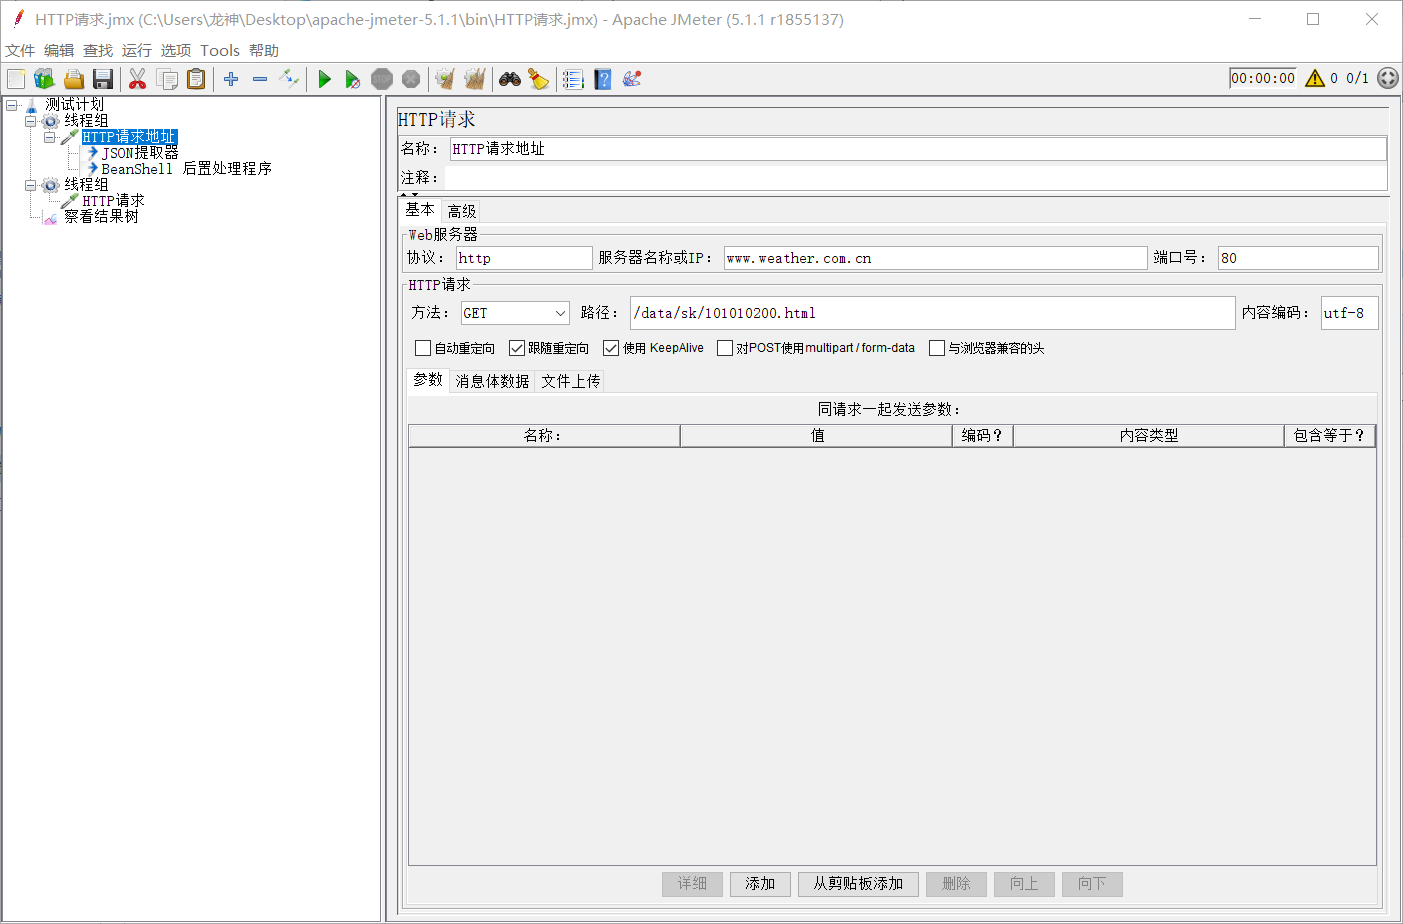The width and height of the screenshot is (1403, 924).
Task: Clear results with the single-broom gear icon
Action: coord(445,79)
